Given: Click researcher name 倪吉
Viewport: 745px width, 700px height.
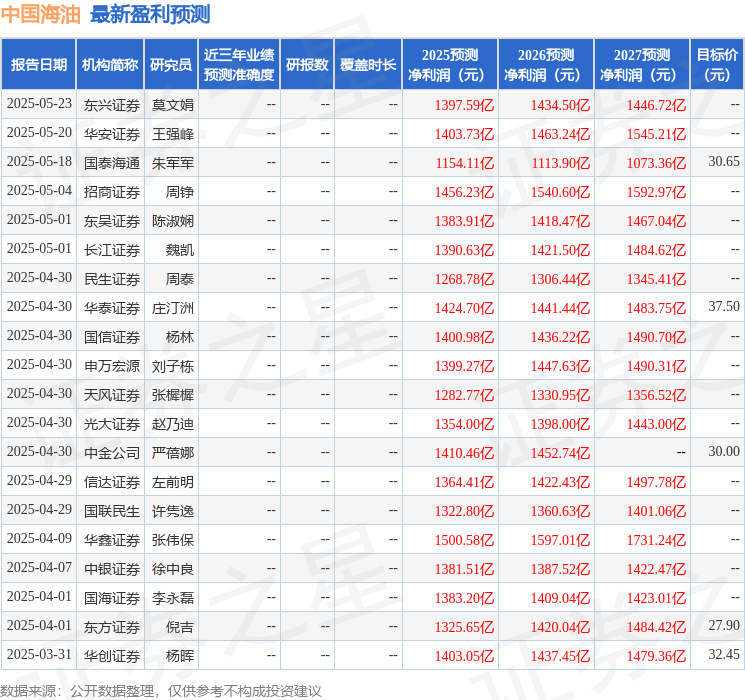Looking at the screenshot, I should 180,626.
